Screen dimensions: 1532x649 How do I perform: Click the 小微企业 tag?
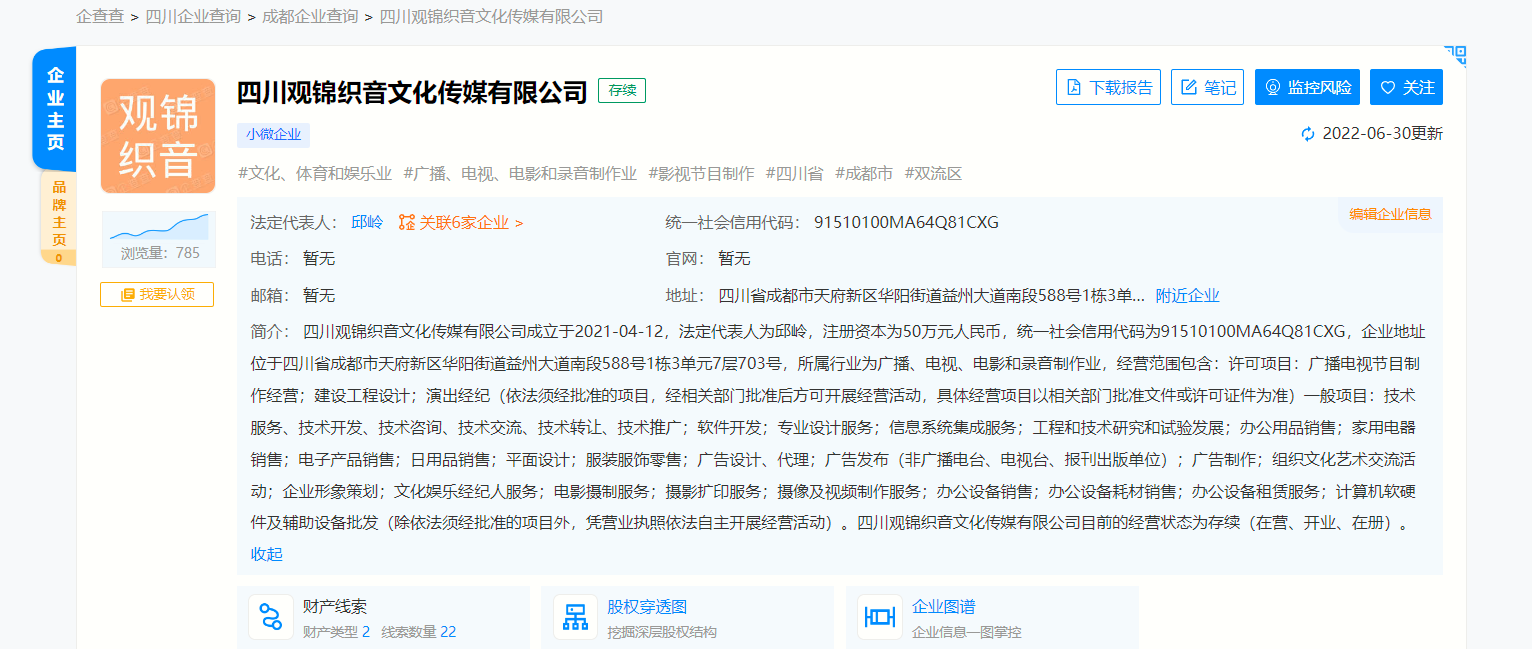(x=274, y=134)
